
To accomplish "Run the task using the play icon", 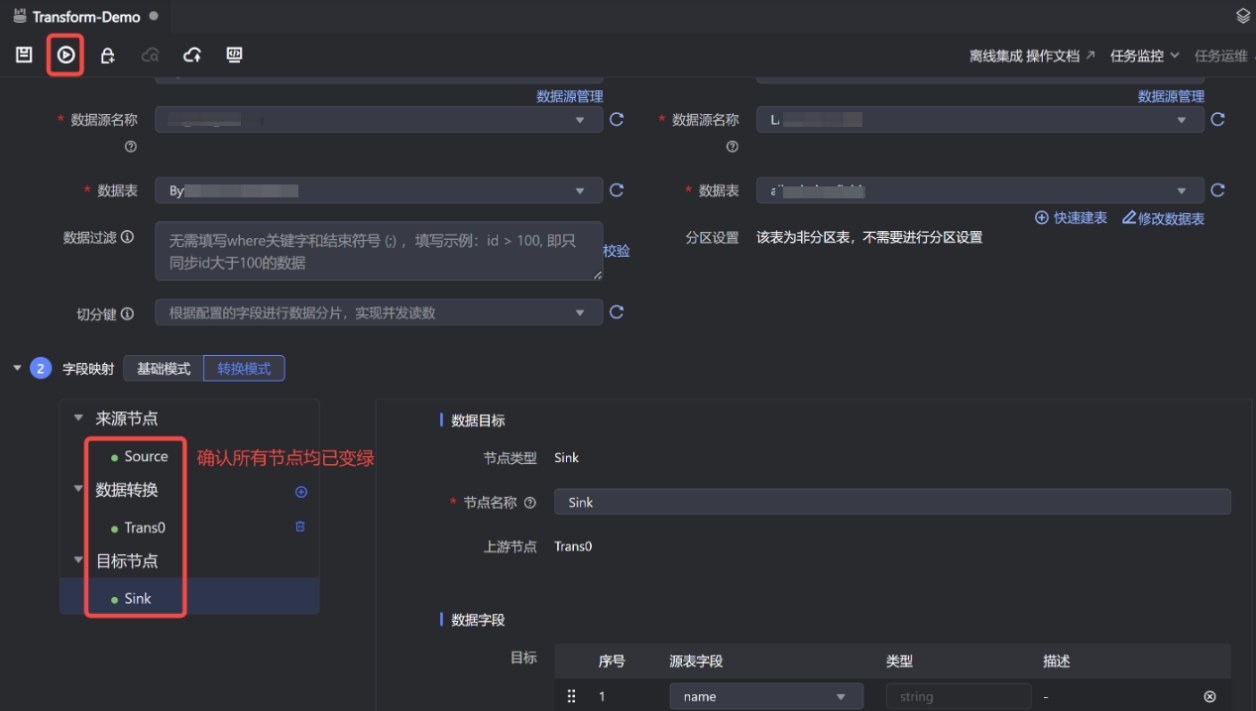I will pyautogui.click(x=65, y=55).
